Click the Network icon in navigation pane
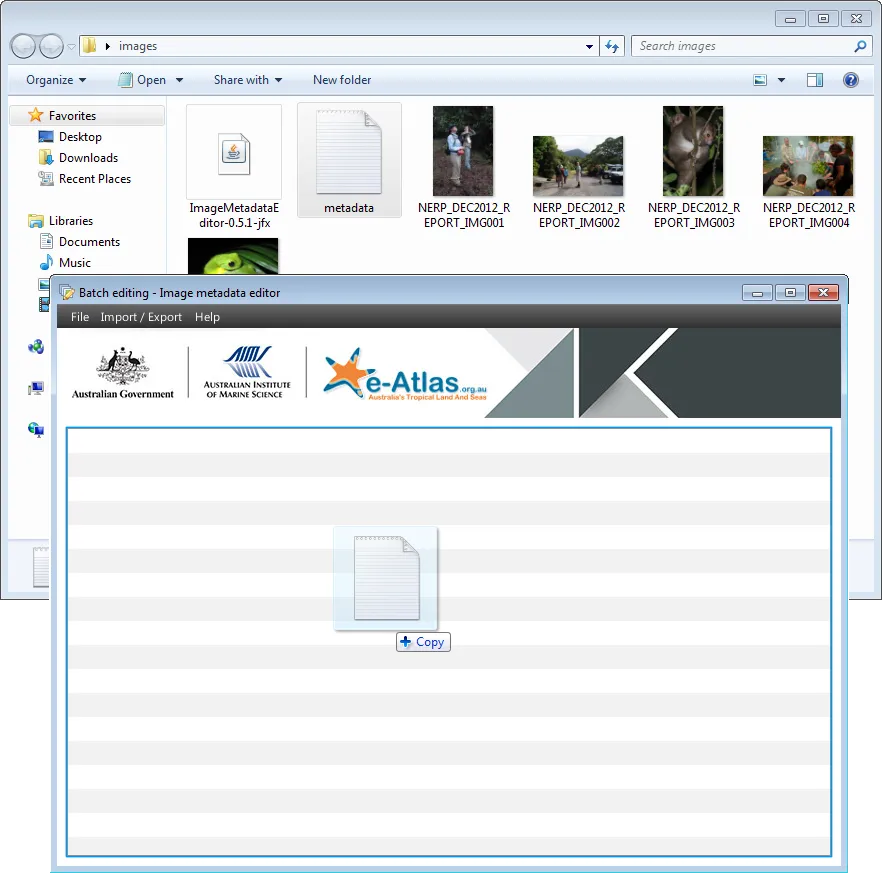This screenshot has width=882, height=873. [36, 430]
